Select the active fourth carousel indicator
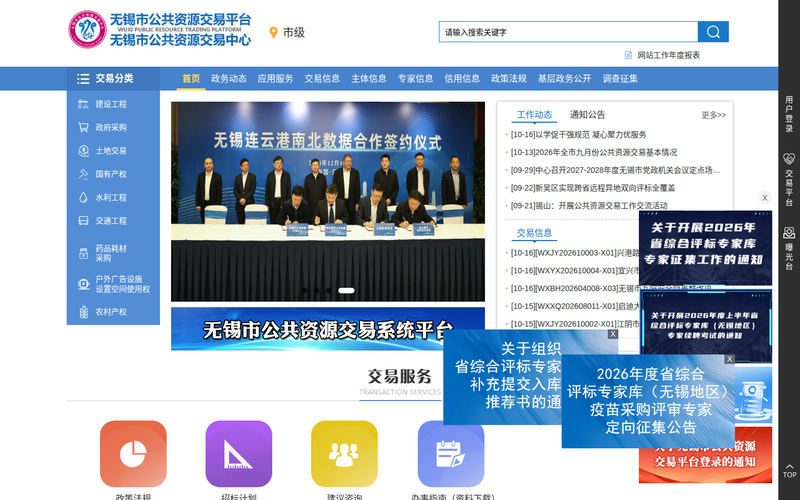800x500 pixels. click(346, 290)
